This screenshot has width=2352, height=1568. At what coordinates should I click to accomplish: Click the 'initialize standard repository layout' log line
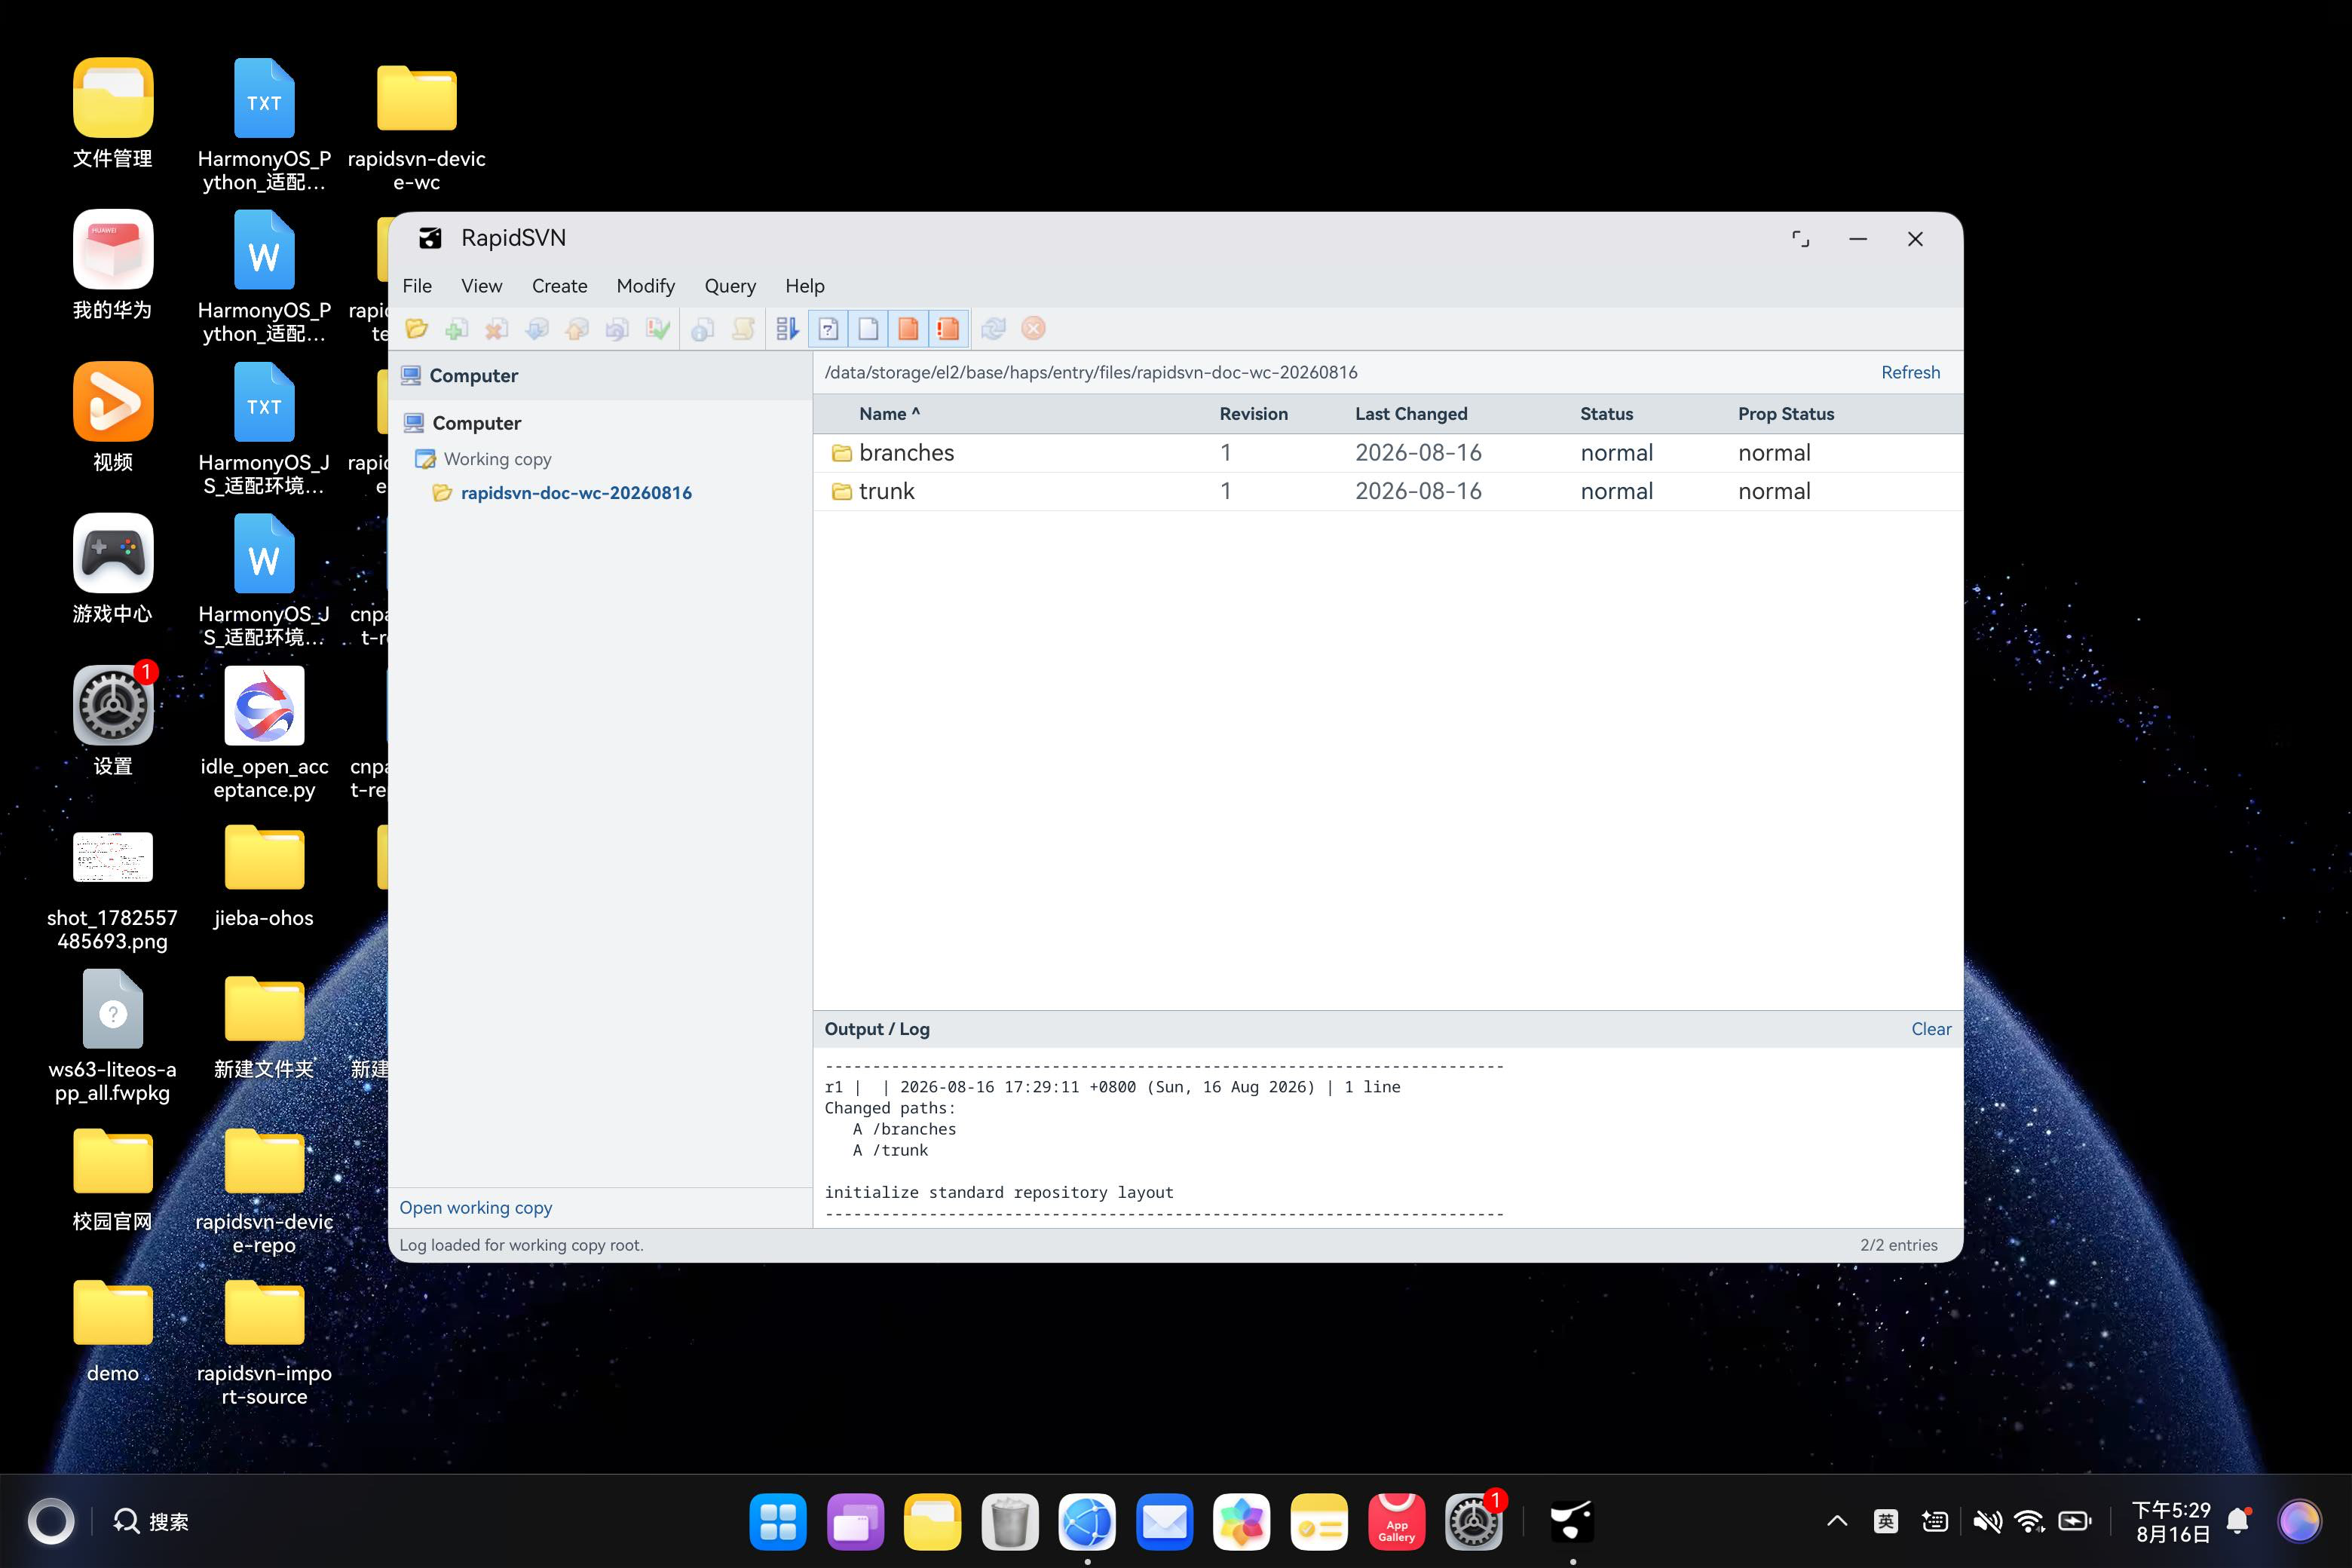pos(999,1192)
